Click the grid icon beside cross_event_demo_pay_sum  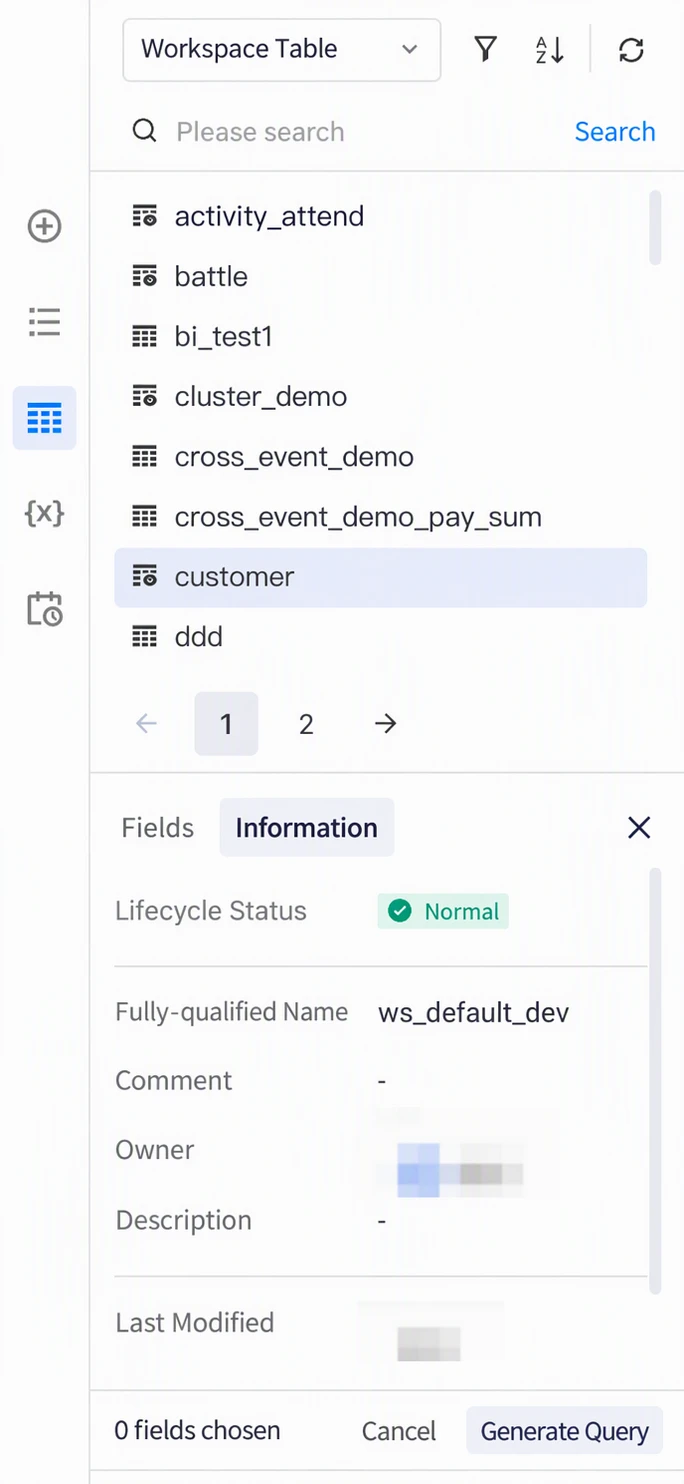coord(145,517)
